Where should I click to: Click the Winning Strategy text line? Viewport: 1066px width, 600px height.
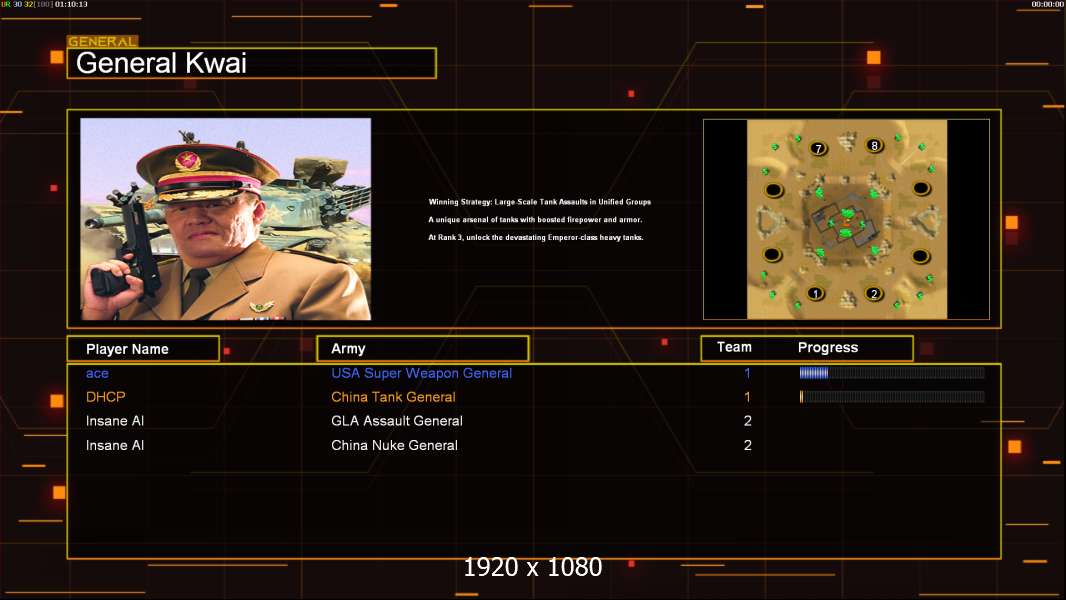coord(540,202)
